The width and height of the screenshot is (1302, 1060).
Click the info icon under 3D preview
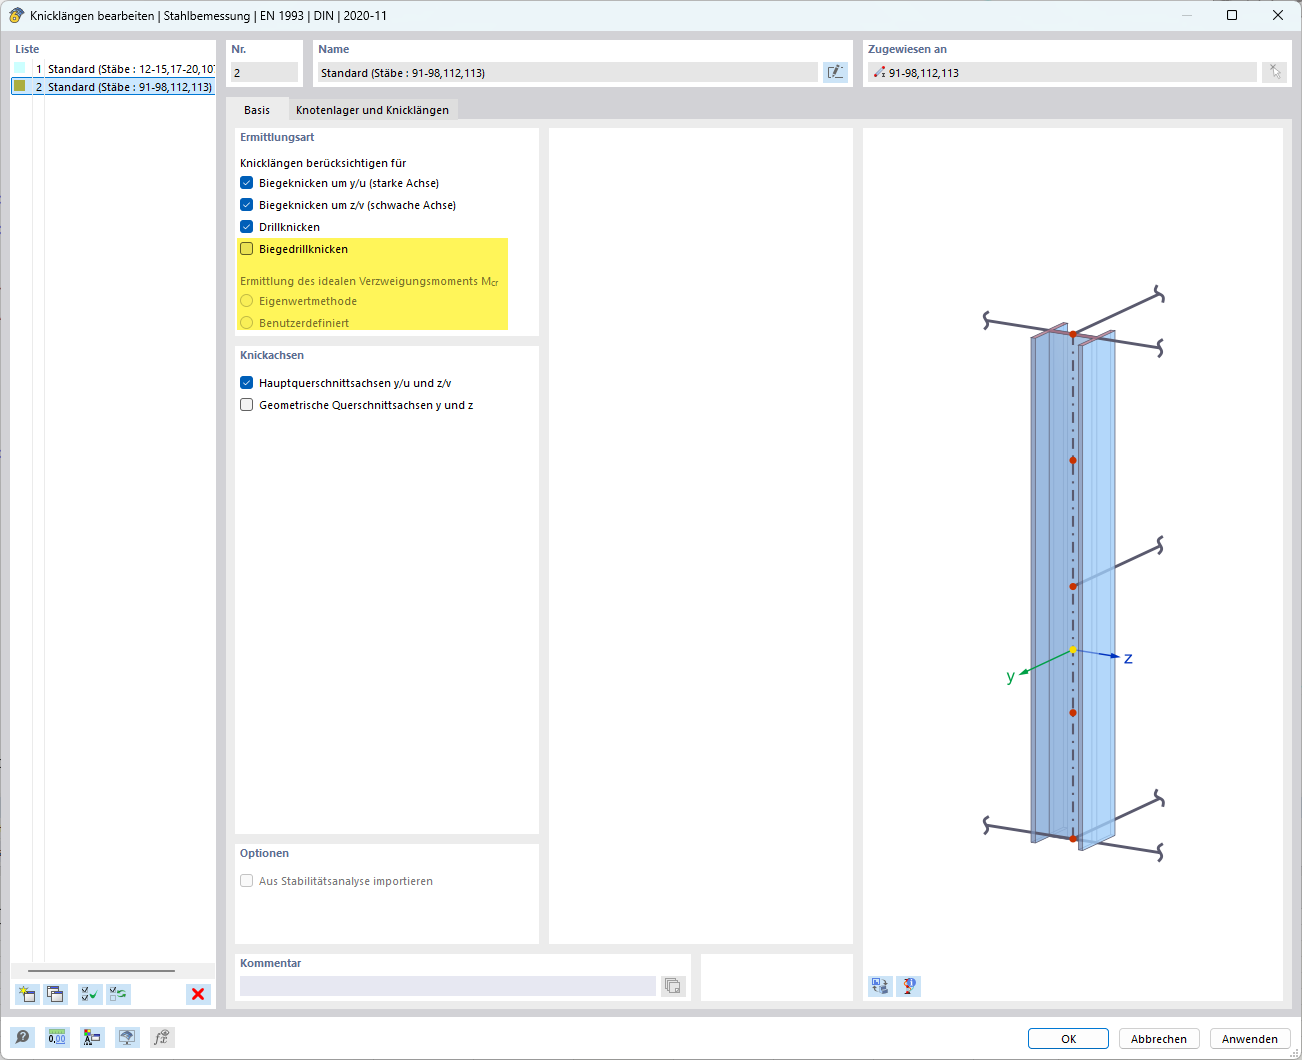pyautogui.click(x=908, y=986)
